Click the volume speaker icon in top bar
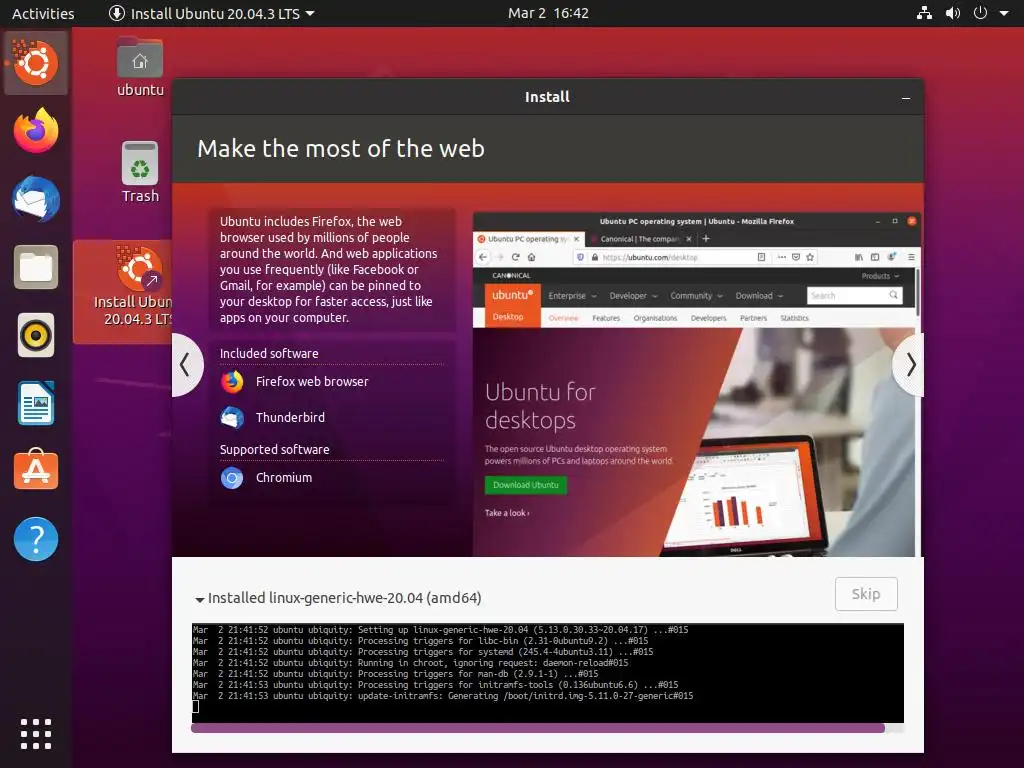Viewport: 1024px width, 768px height. pyautogui.click(x=953, y=13)
